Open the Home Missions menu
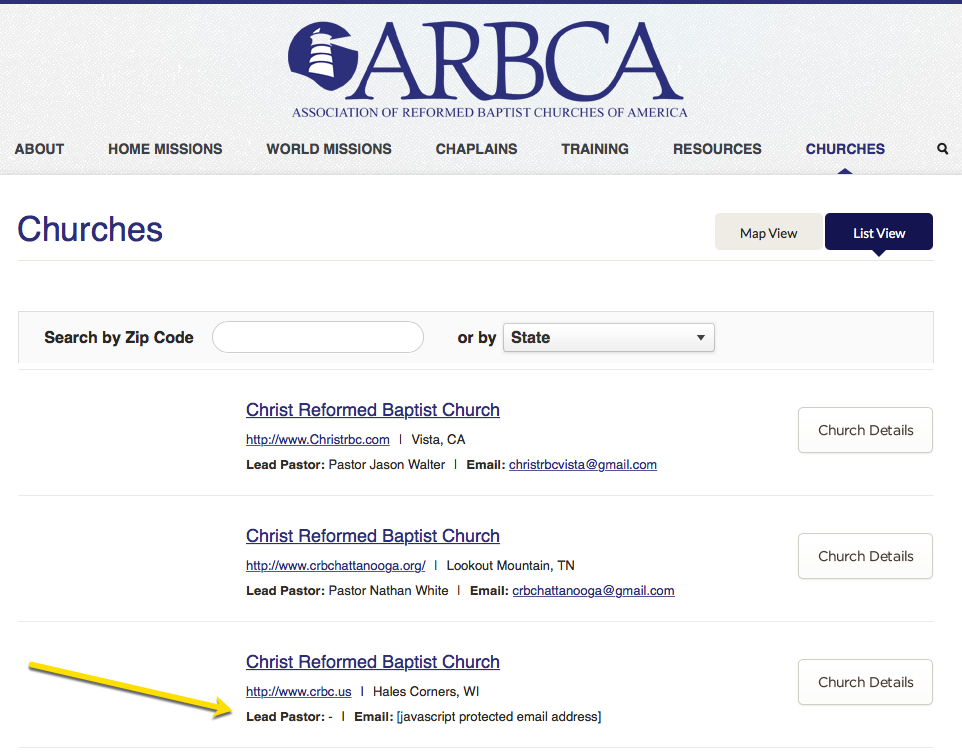 [x=165, y=149]
